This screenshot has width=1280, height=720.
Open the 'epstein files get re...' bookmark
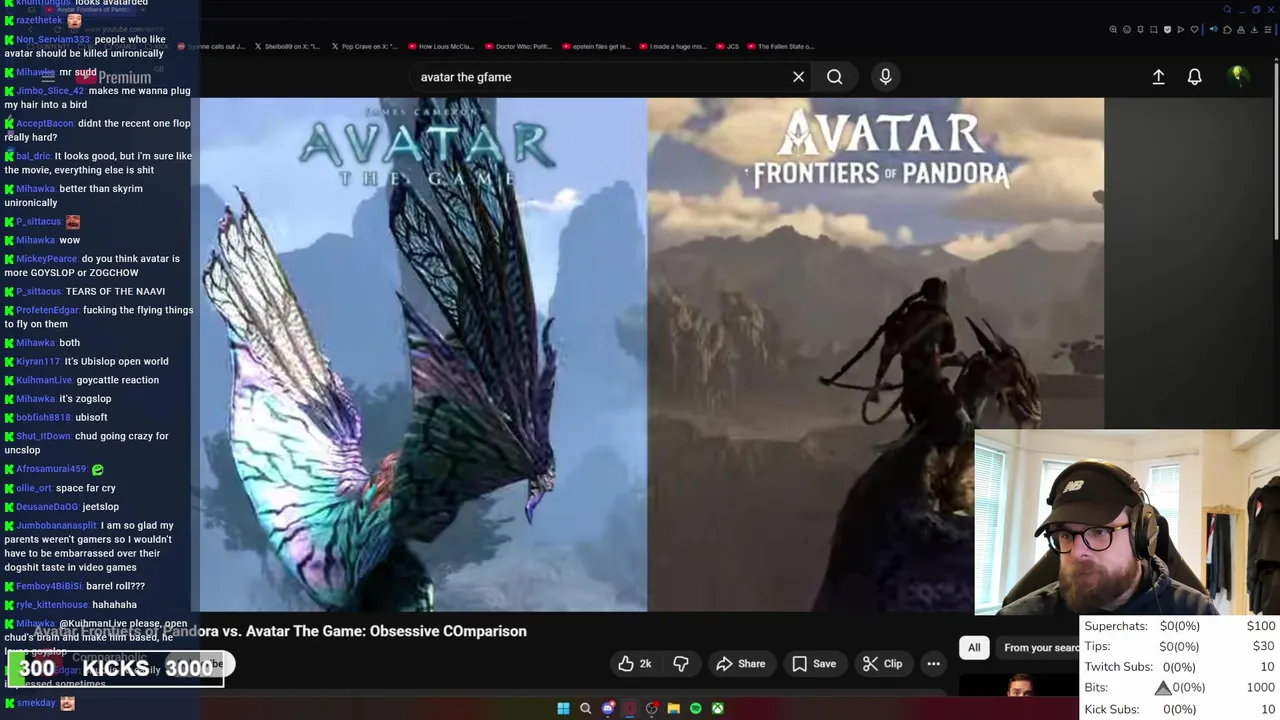pyautogui.click(x=596, y=46)
